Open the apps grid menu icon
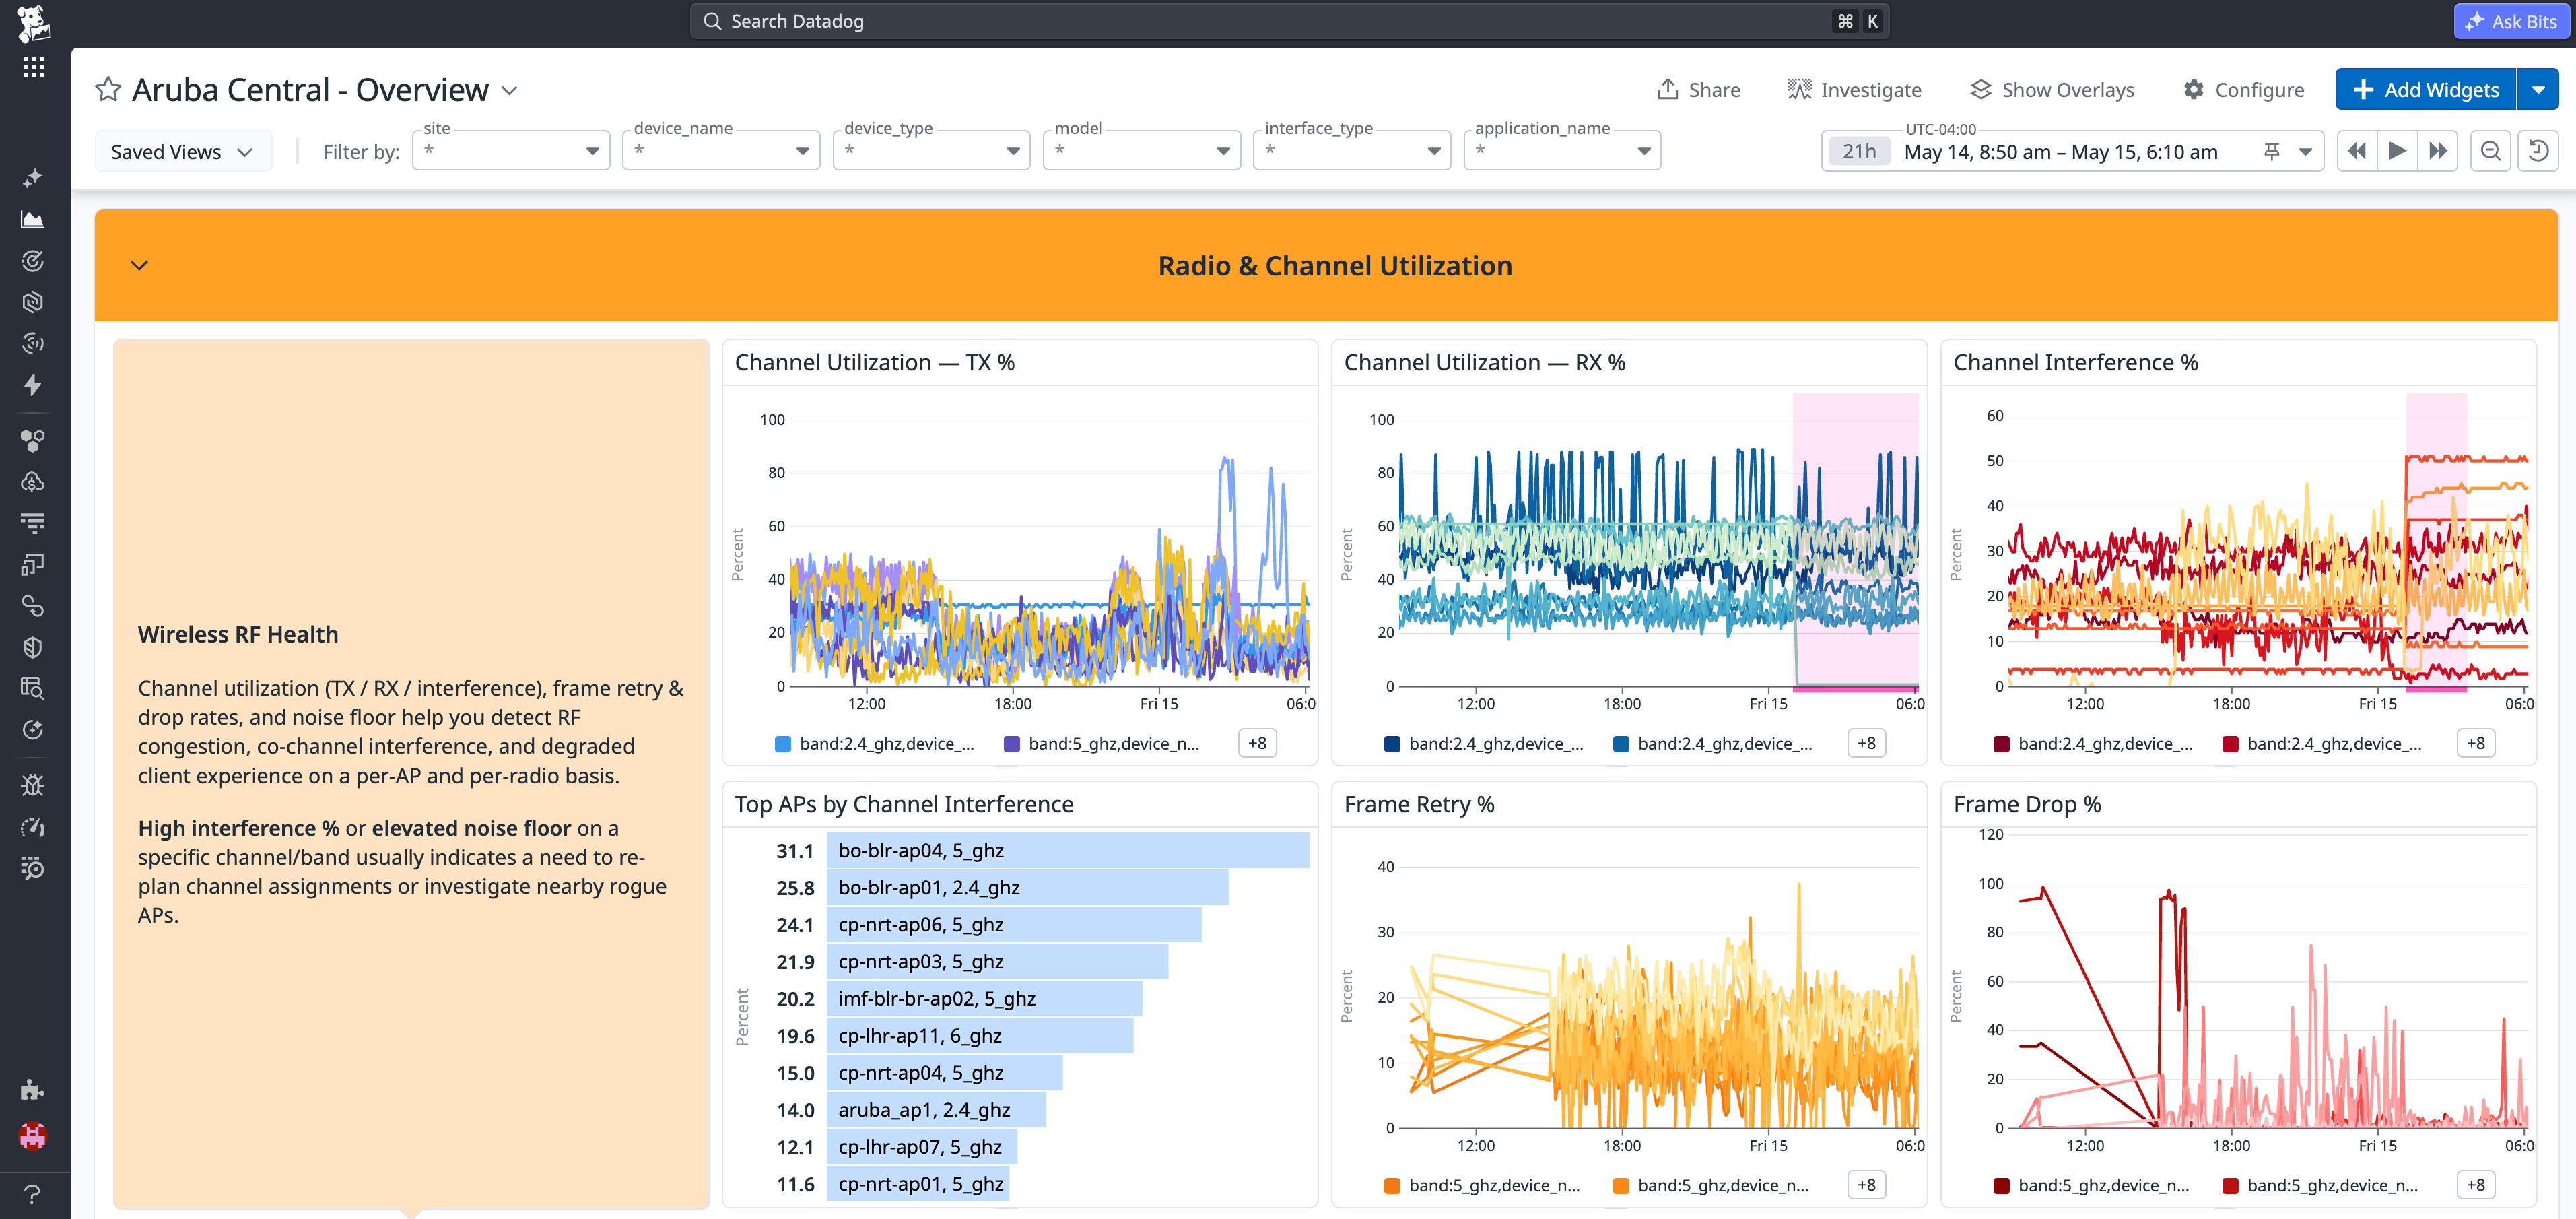This screenshot has height=1219, width=2576. [34, 67]
